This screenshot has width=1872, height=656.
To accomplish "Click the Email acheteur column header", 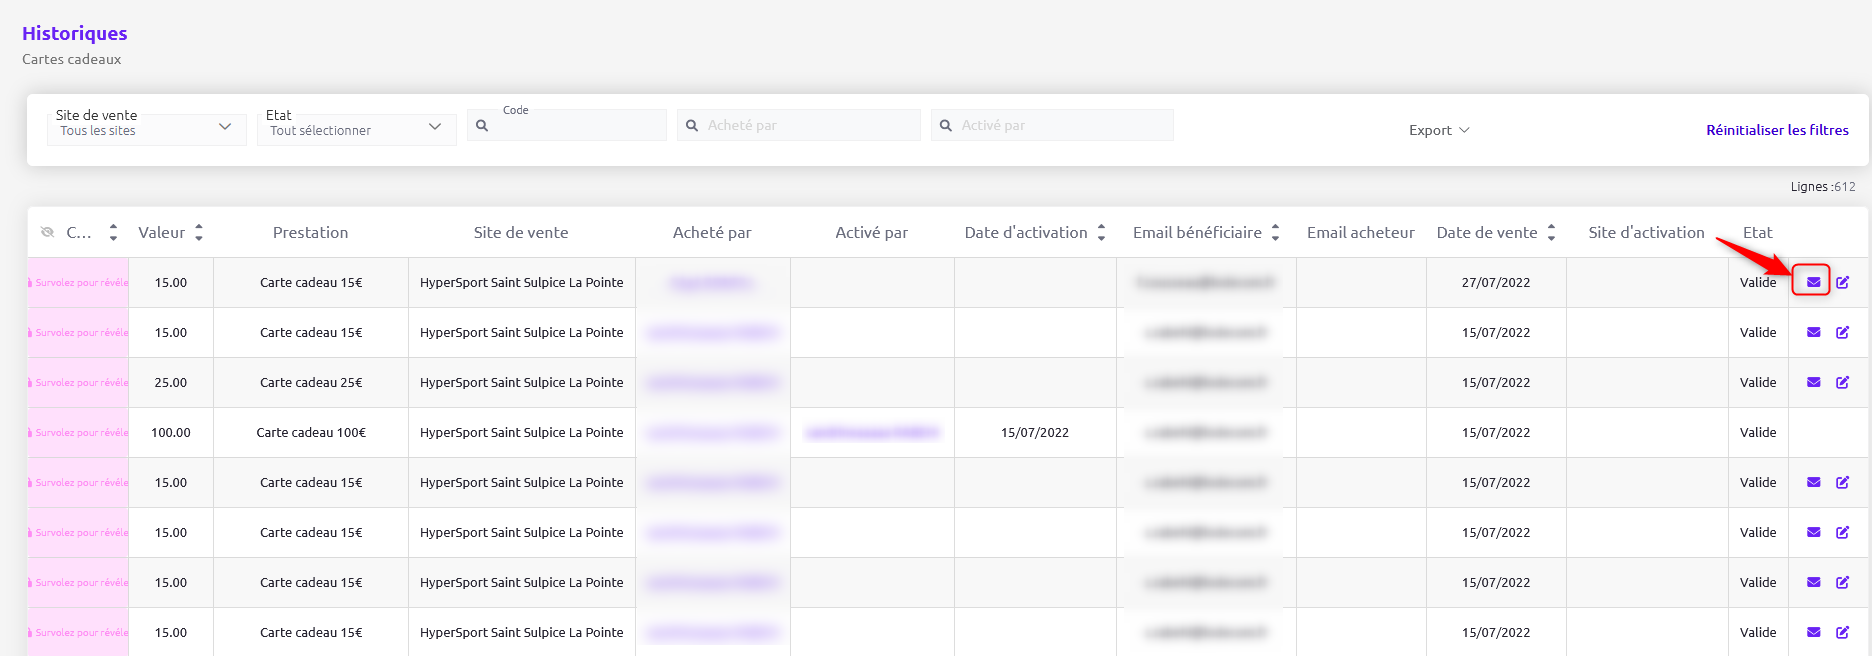I will 1361,232.
